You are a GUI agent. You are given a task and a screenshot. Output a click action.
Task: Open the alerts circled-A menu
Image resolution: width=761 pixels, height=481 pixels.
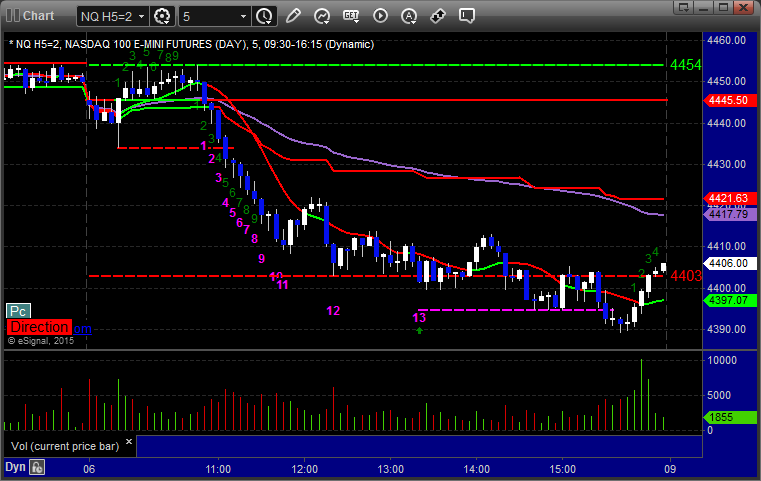409,16
